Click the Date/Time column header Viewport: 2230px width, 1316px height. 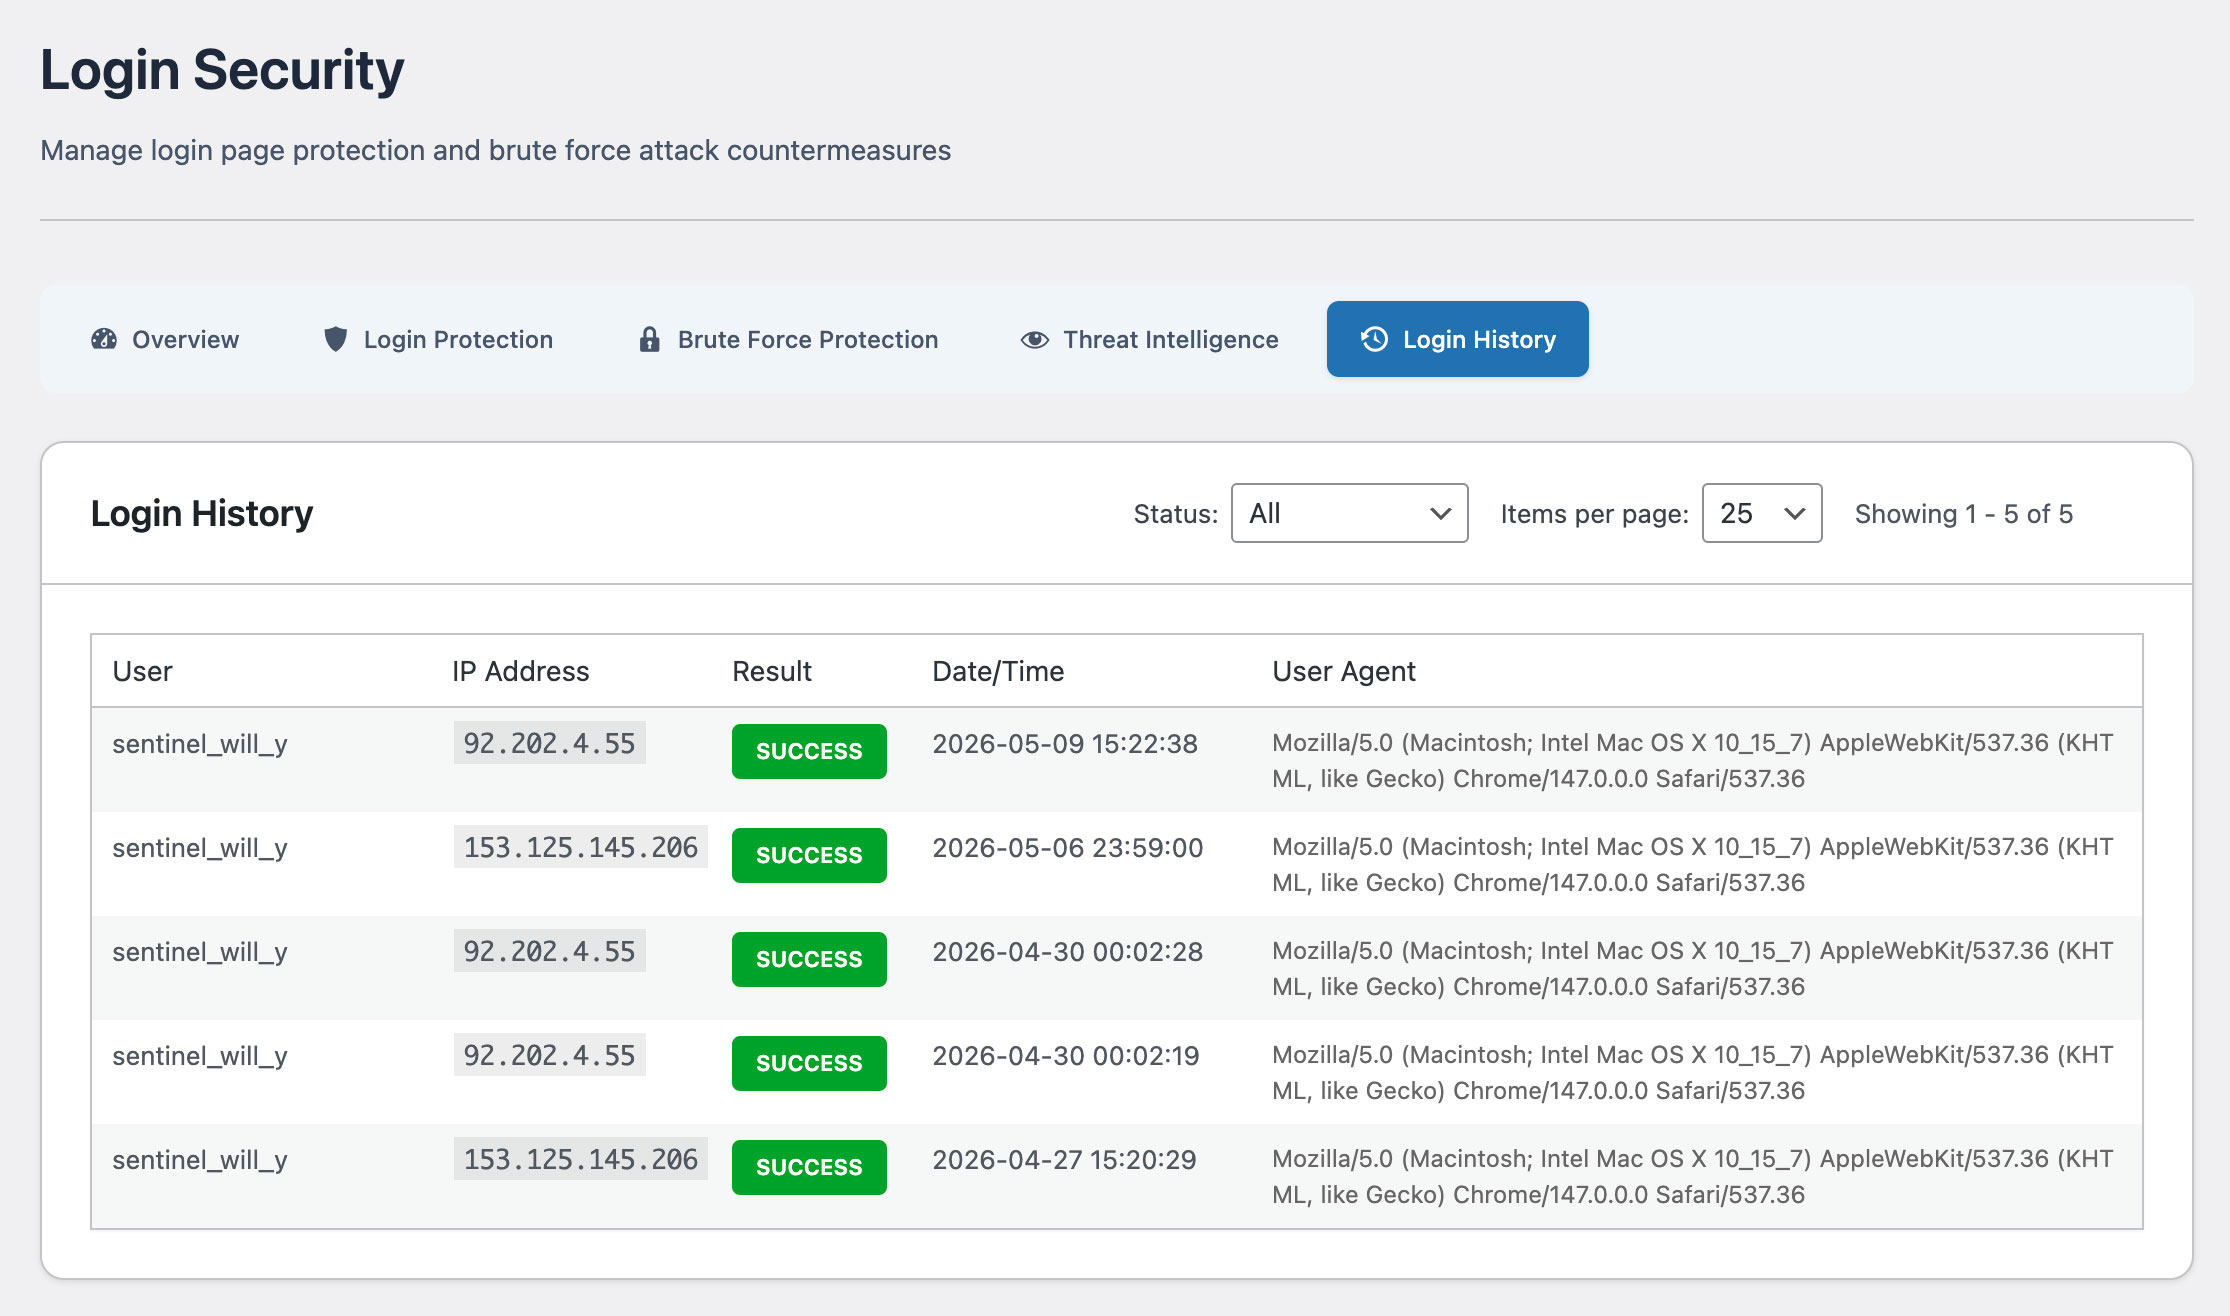pos(998,671)
